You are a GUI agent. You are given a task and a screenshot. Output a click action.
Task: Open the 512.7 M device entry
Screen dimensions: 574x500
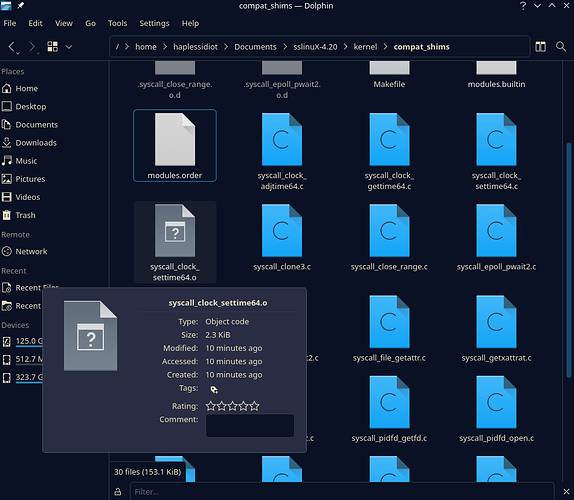[x=22, y=359]
